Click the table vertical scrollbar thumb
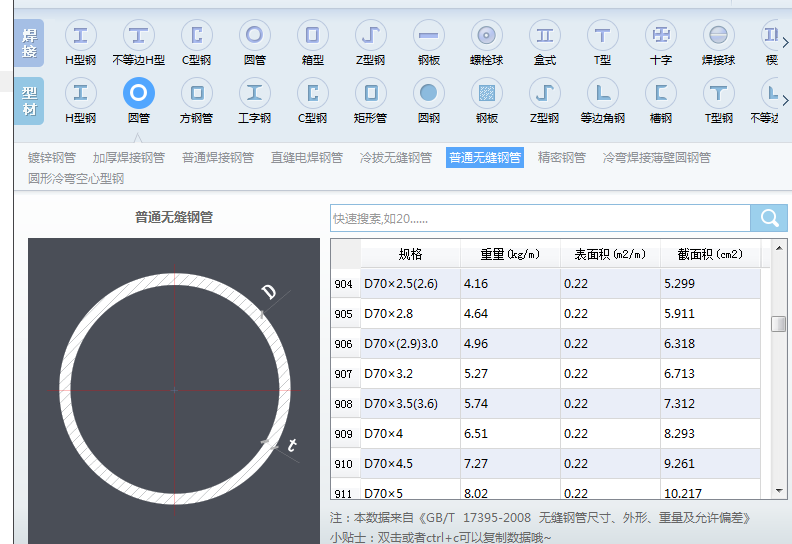 tap(778, 324)
